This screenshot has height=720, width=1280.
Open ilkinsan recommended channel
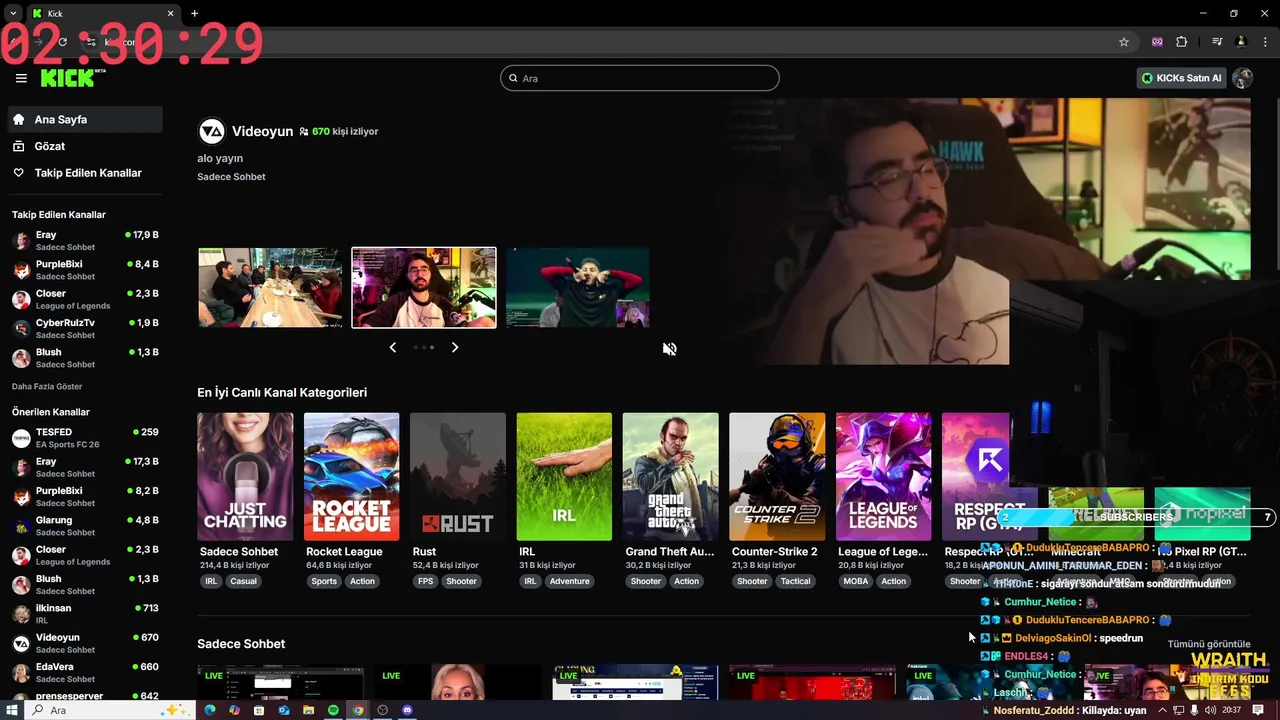(84, 614)
